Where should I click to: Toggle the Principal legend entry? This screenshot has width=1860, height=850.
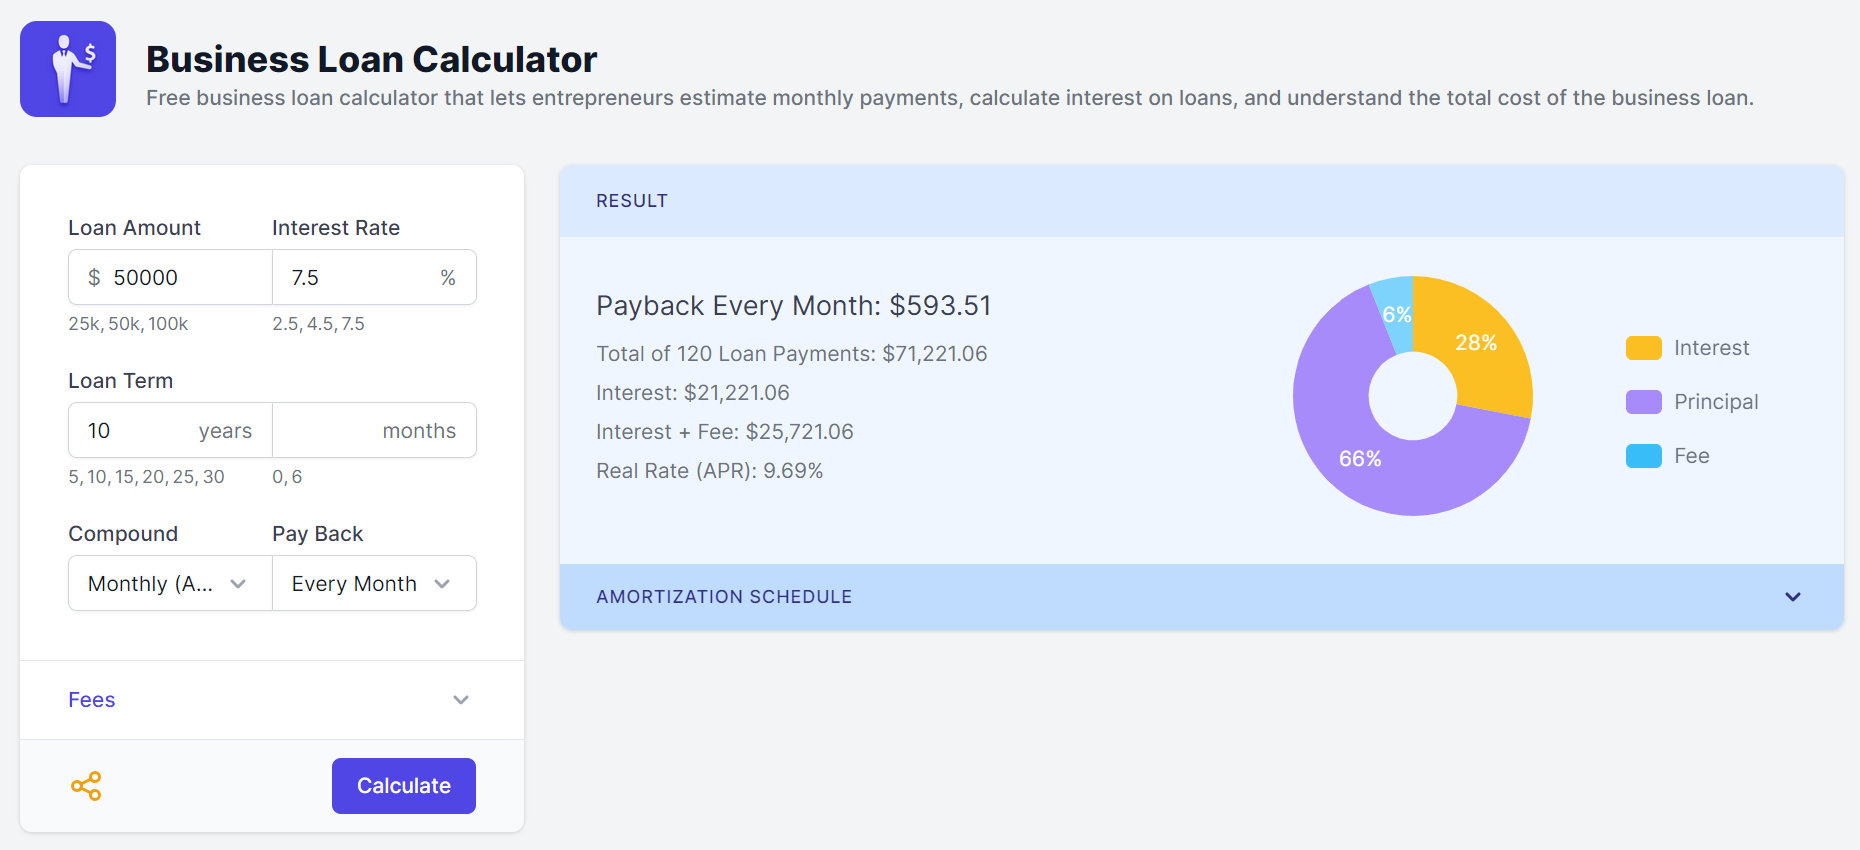tap(1691, 402)
